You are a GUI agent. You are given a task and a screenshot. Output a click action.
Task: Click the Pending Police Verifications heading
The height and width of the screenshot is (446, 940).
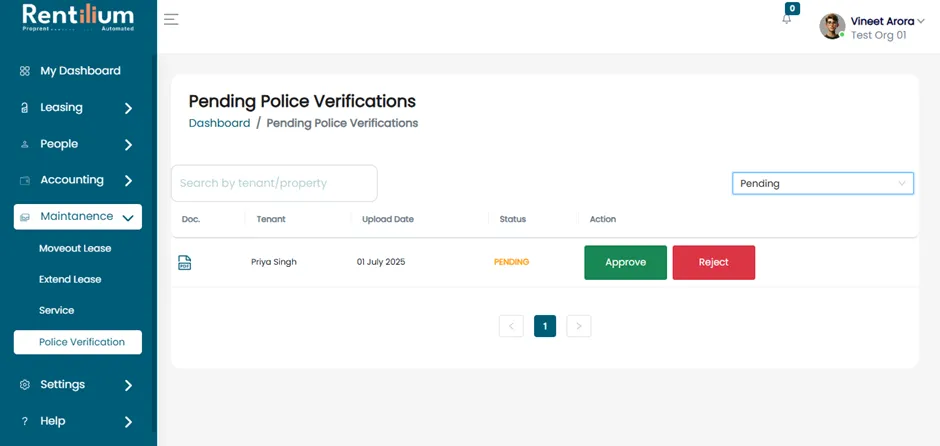302,101
